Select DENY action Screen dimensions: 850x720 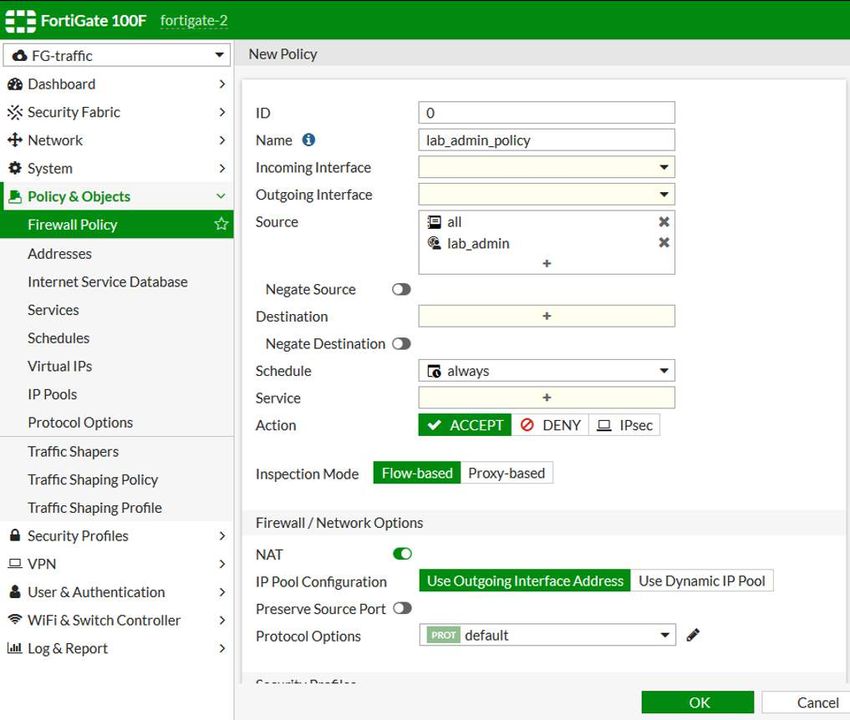tap(550, 425)
